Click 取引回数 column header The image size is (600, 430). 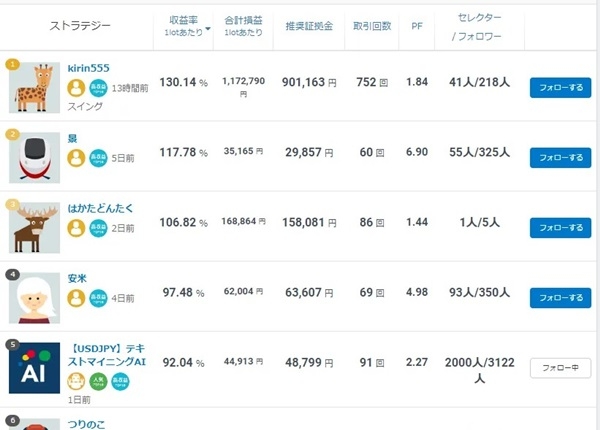point(372,26)
